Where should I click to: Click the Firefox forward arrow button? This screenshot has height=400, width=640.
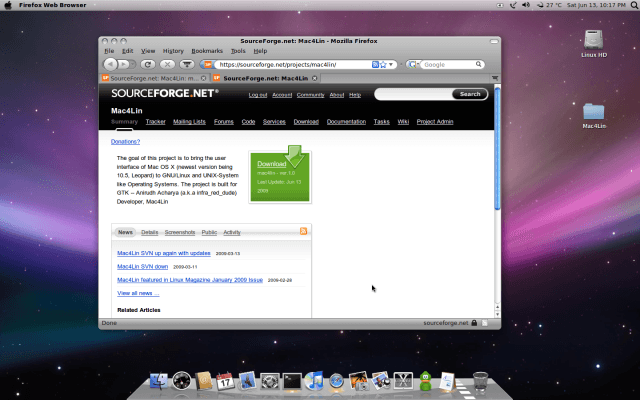(x=124, y=64)
